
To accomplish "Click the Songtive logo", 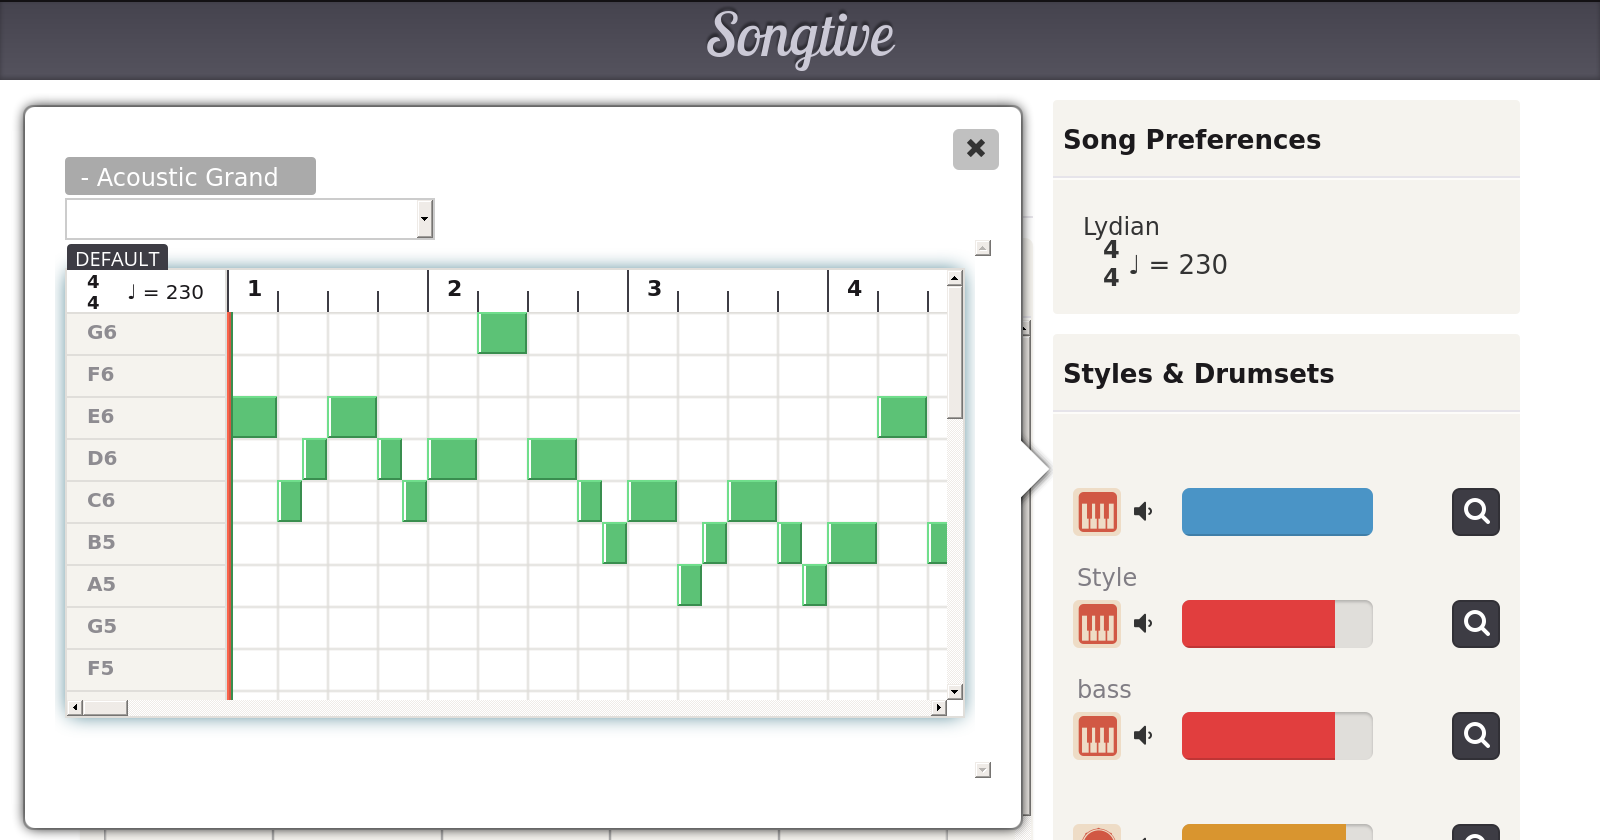I will (x=800, y=38).
